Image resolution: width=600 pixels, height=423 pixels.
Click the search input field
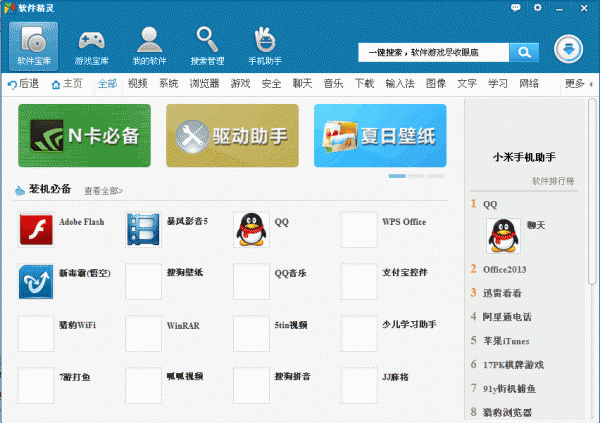click(x=434, y=52)
